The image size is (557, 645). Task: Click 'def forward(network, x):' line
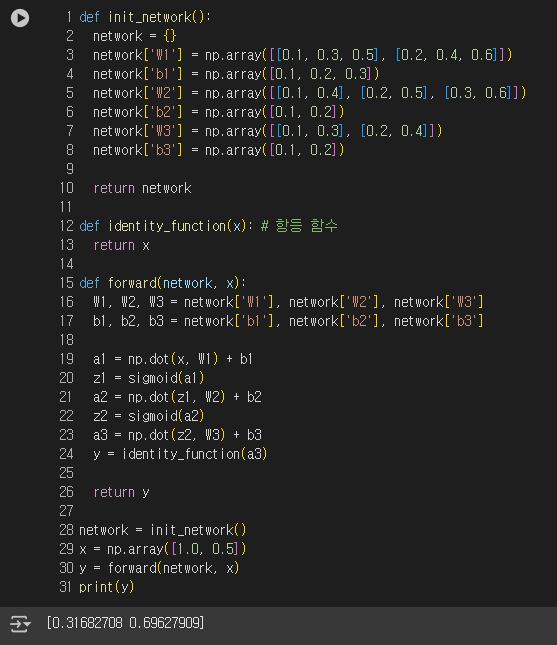[x=162, y=283]
